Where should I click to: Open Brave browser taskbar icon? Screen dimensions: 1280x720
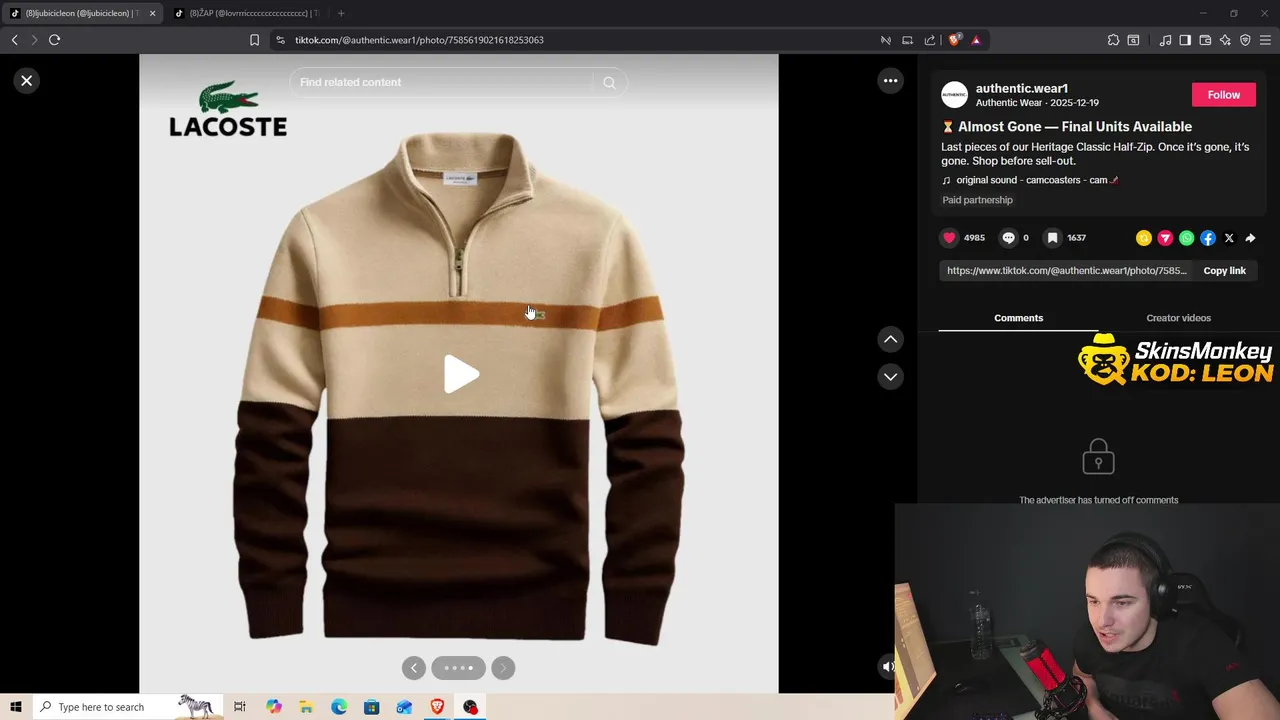(x=437, y=707)
